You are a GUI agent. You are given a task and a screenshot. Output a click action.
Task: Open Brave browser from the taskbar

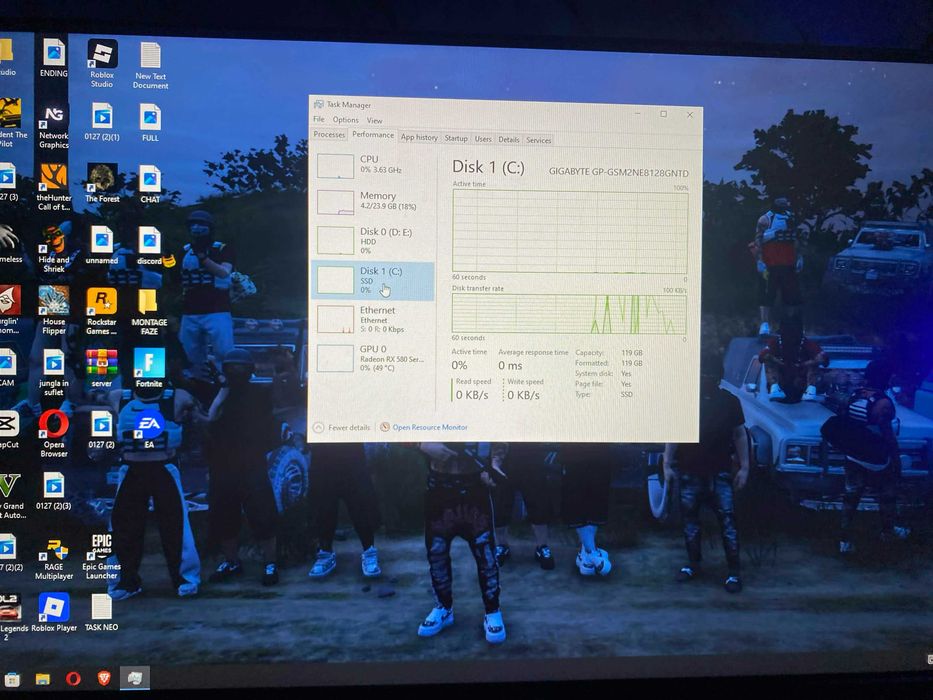click(104, 678)
